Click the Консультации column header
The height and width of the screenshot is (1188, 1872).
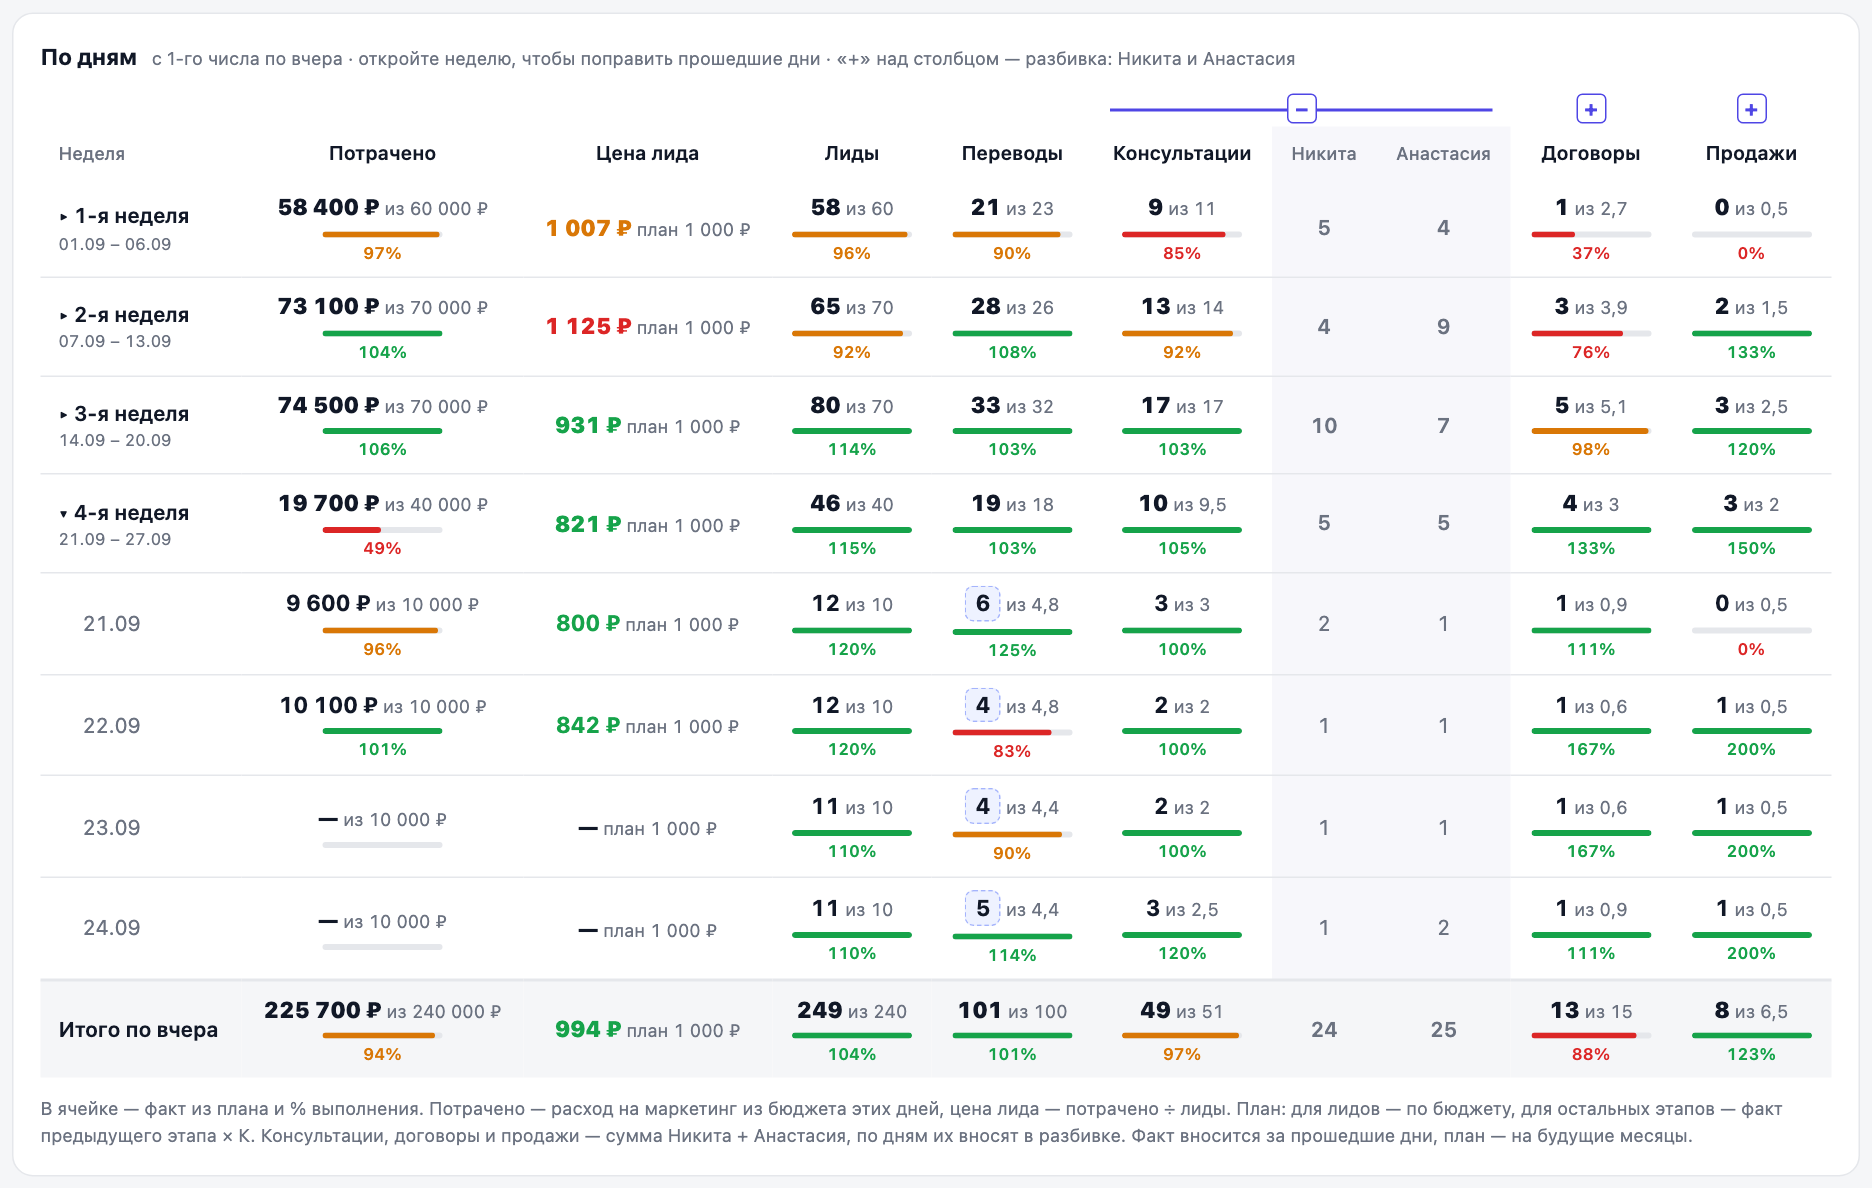click(1182, 153)
